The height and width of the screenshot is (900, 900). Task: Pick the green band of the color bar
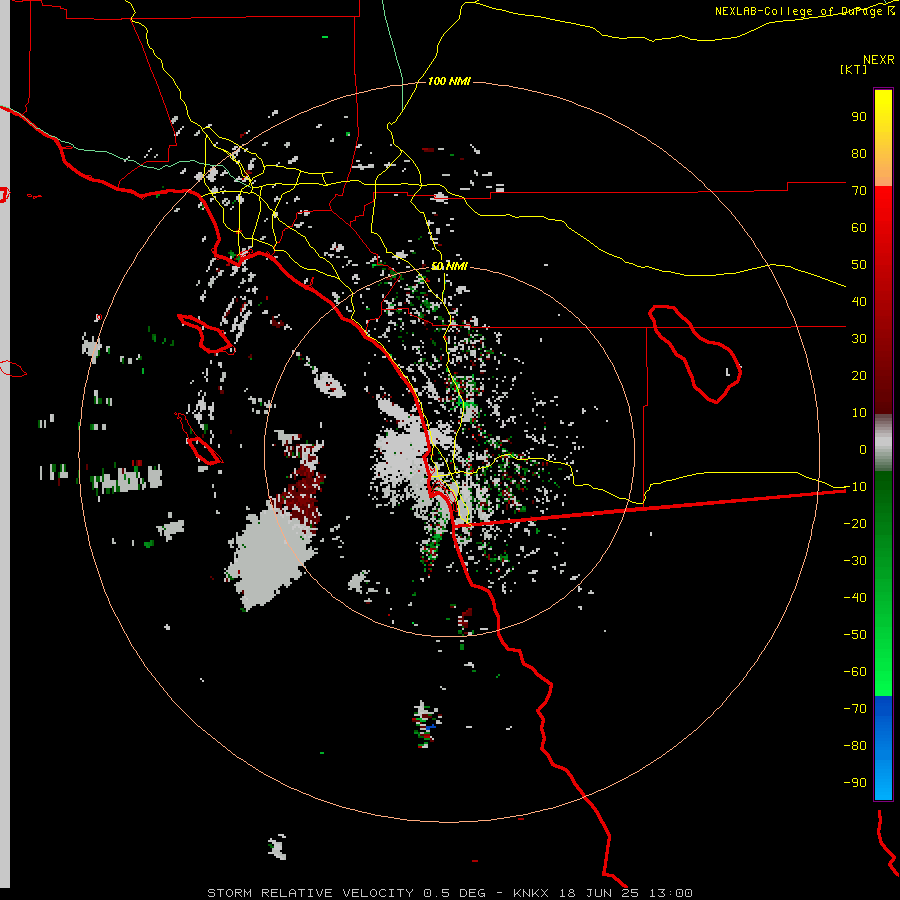[883, 583]
